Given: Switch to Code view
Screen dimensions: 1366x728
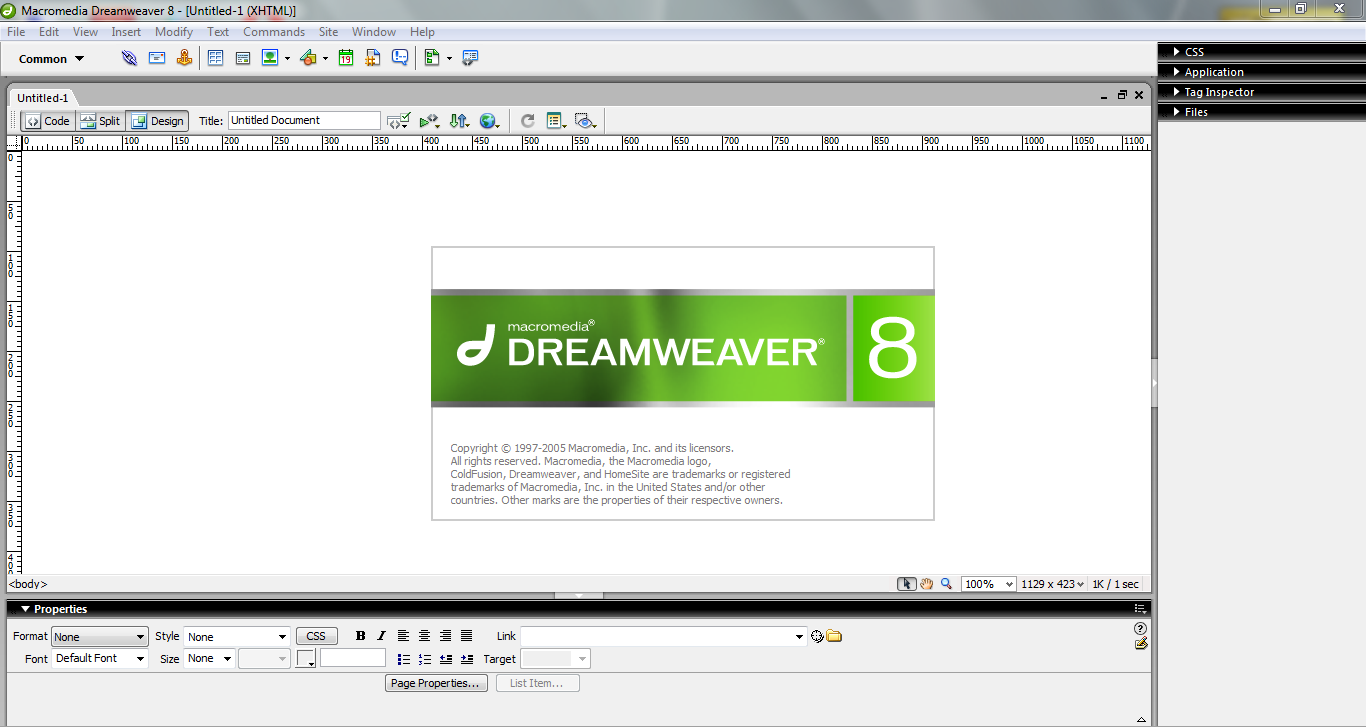Looking at the screenshot, I should (x=48, y=121).
